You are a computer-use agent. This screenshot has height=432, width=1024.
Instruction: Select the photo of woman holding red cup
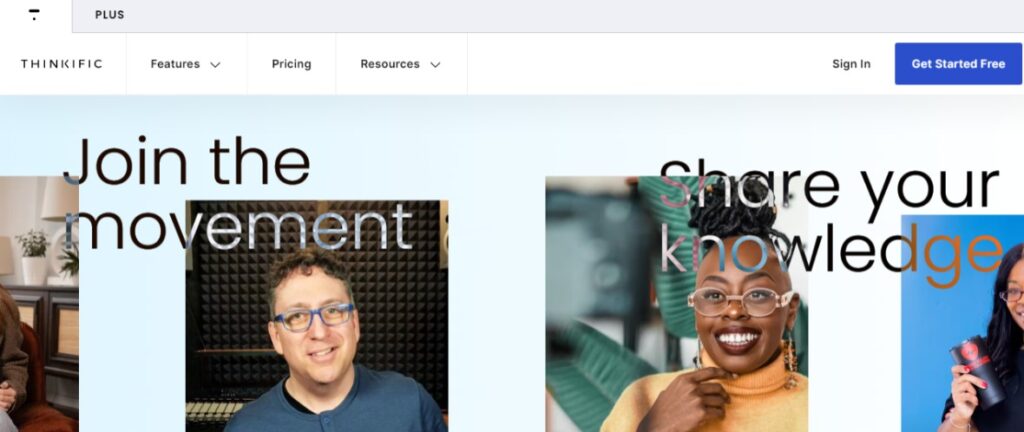pos(963,324)
